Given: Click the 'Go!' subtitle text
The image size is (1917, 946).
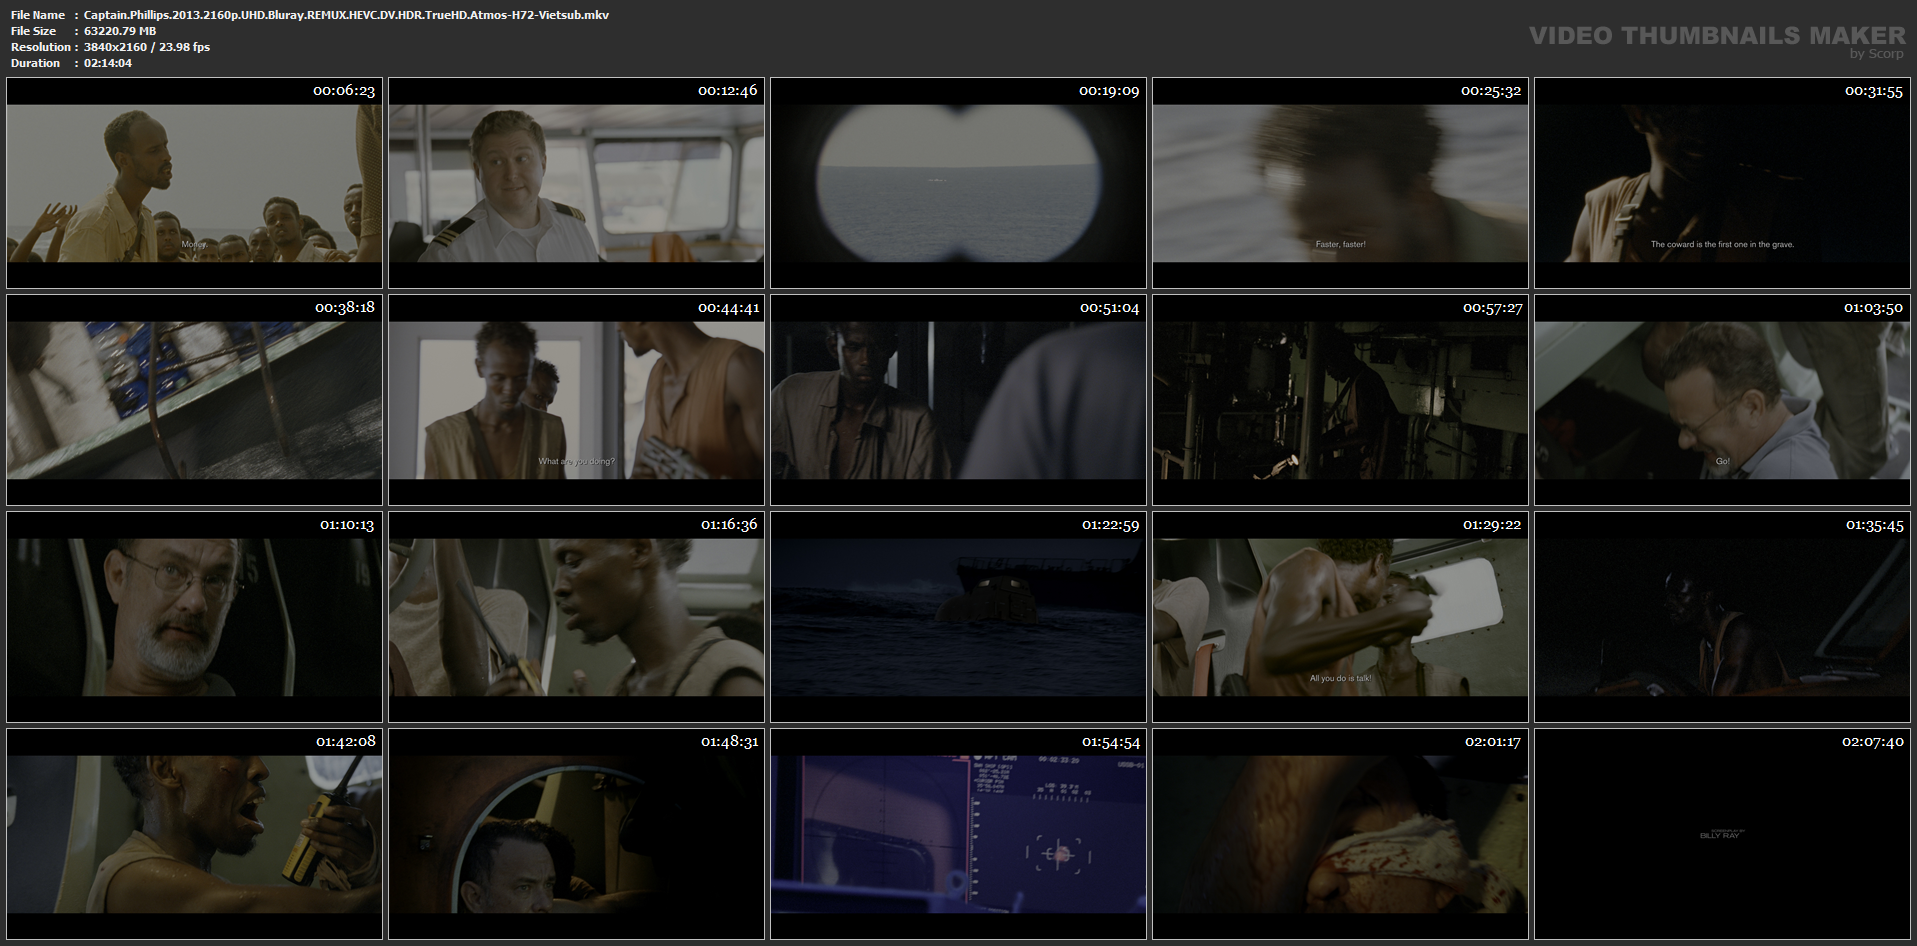Looking at the screenshot, I should coord(1722,461).
